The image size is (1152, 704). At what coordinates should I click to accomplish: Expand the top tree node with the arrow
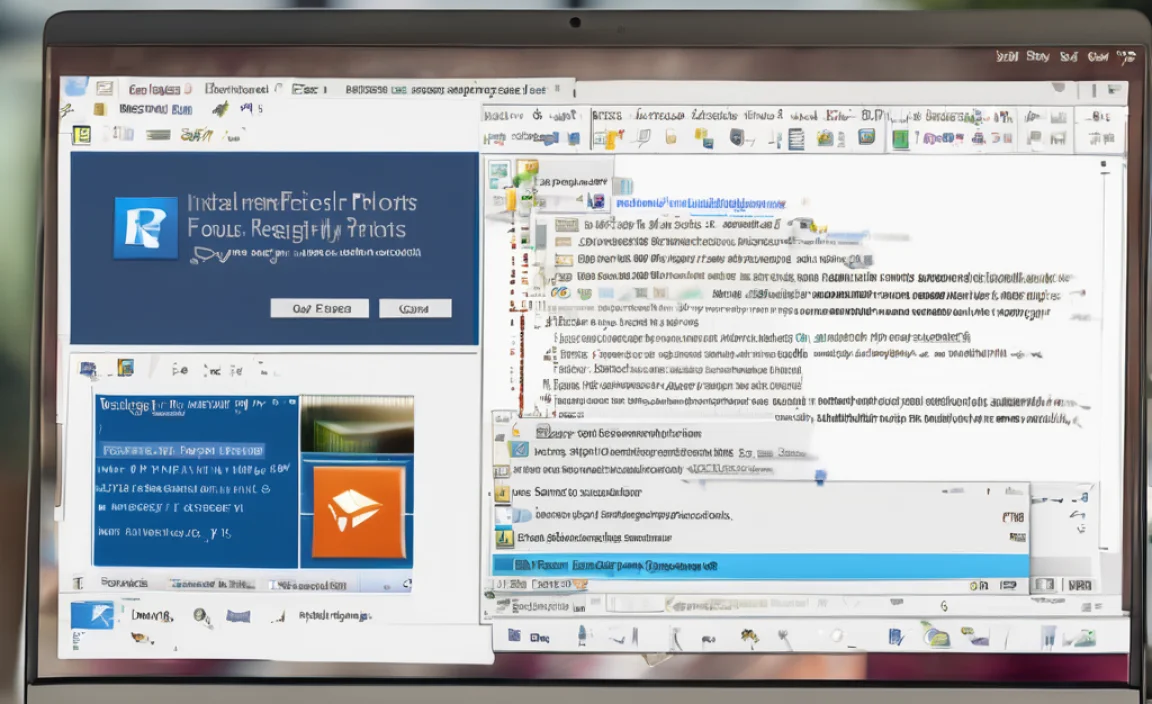click(x=579, y=198)
